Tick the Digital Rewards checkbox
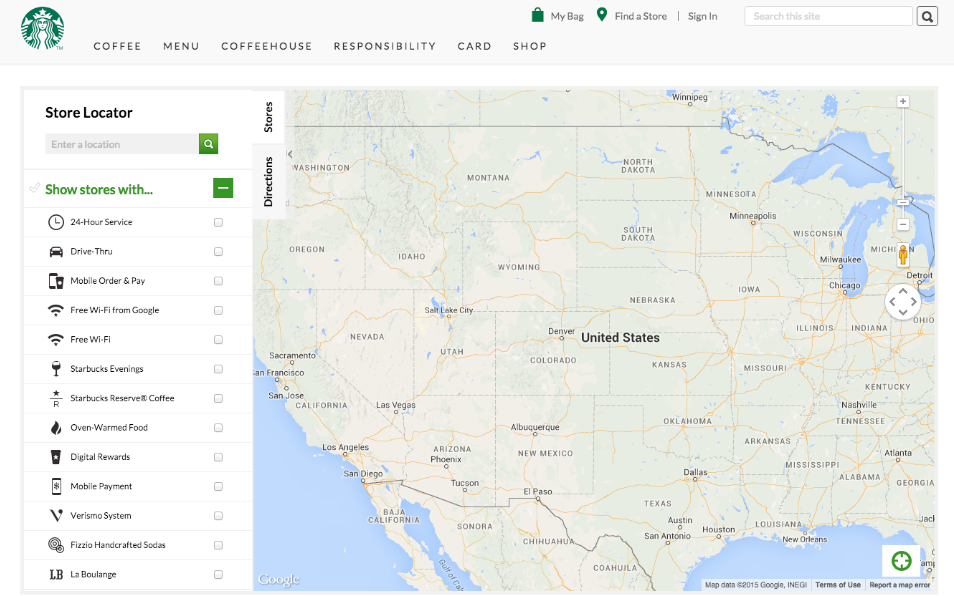 (x=218, y=457)
